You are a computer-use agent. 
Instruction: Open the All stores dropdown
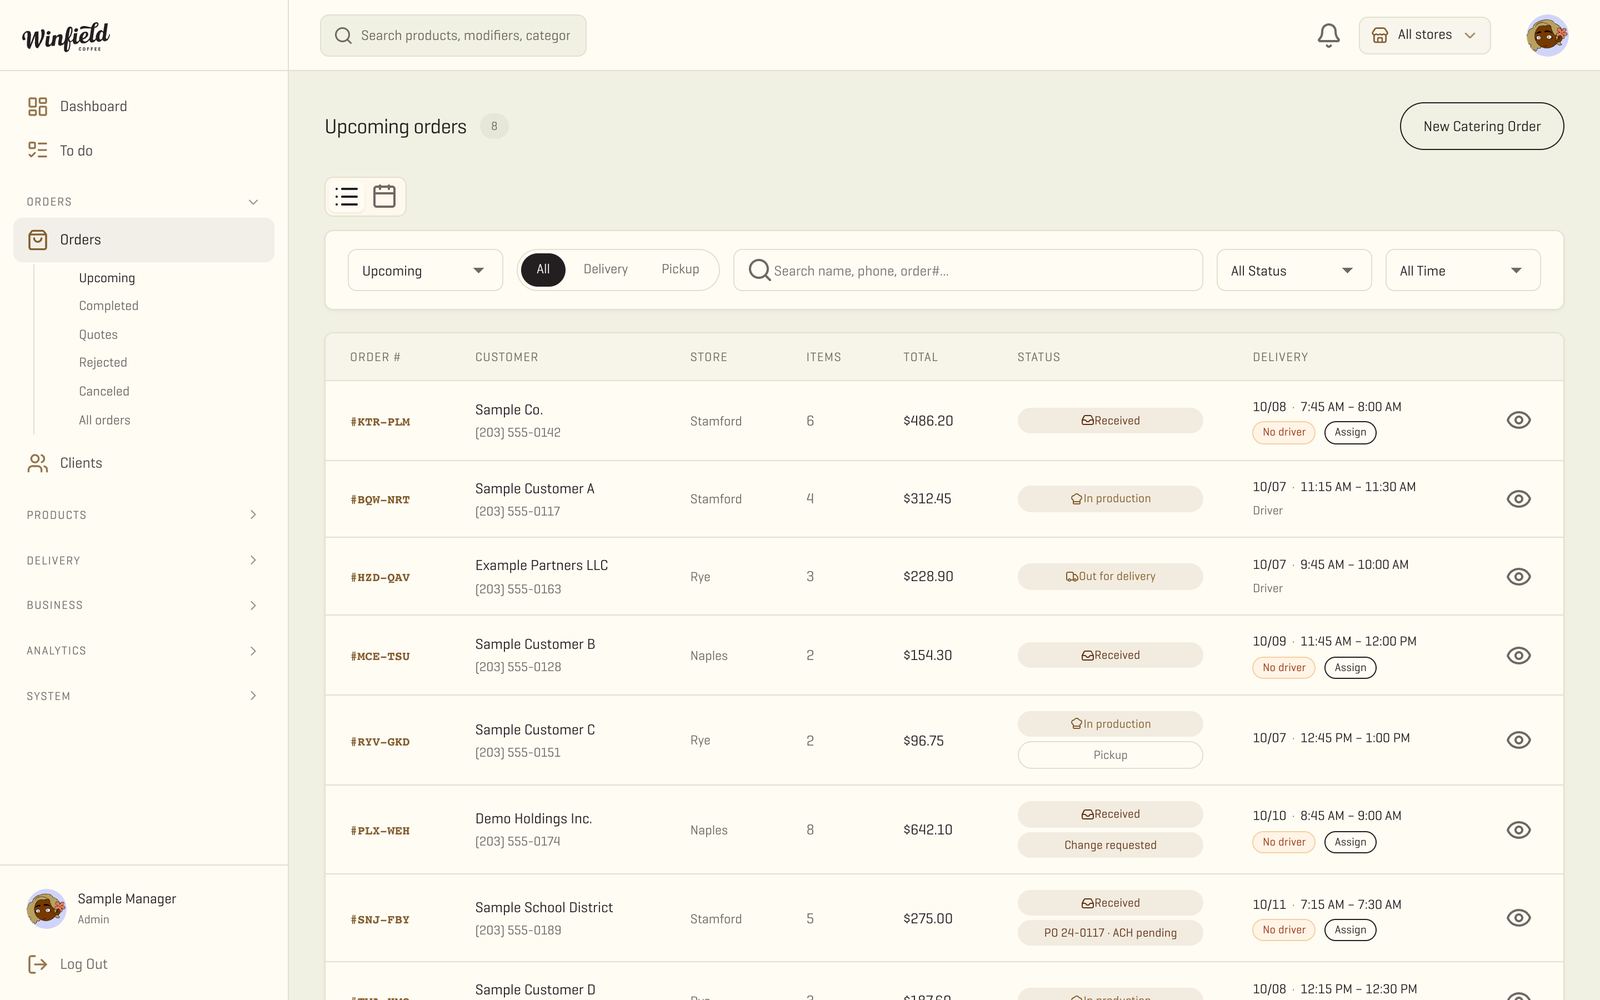click(x=1424, y=36)
